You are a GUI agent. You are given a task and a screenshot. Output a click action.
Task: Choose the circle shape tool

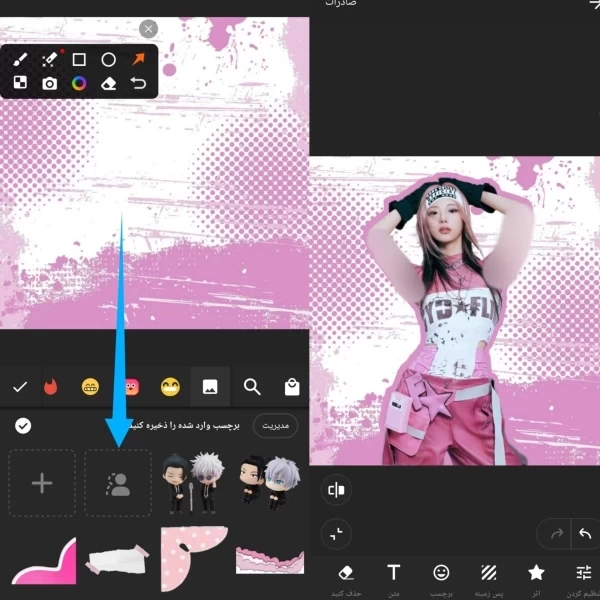(x=109, y=60)
